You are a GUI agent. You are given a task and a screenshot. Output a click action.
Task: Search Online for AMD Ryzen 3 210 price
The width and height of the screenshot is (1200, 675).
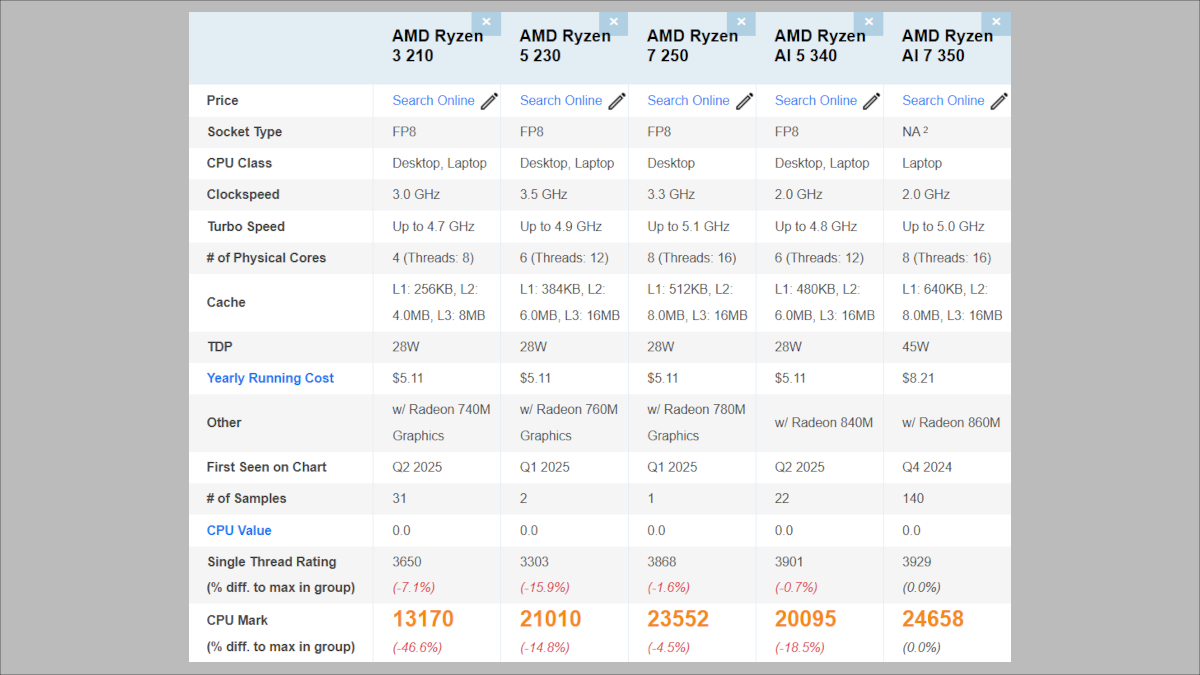pyautogui.click(x=433, y=100)
